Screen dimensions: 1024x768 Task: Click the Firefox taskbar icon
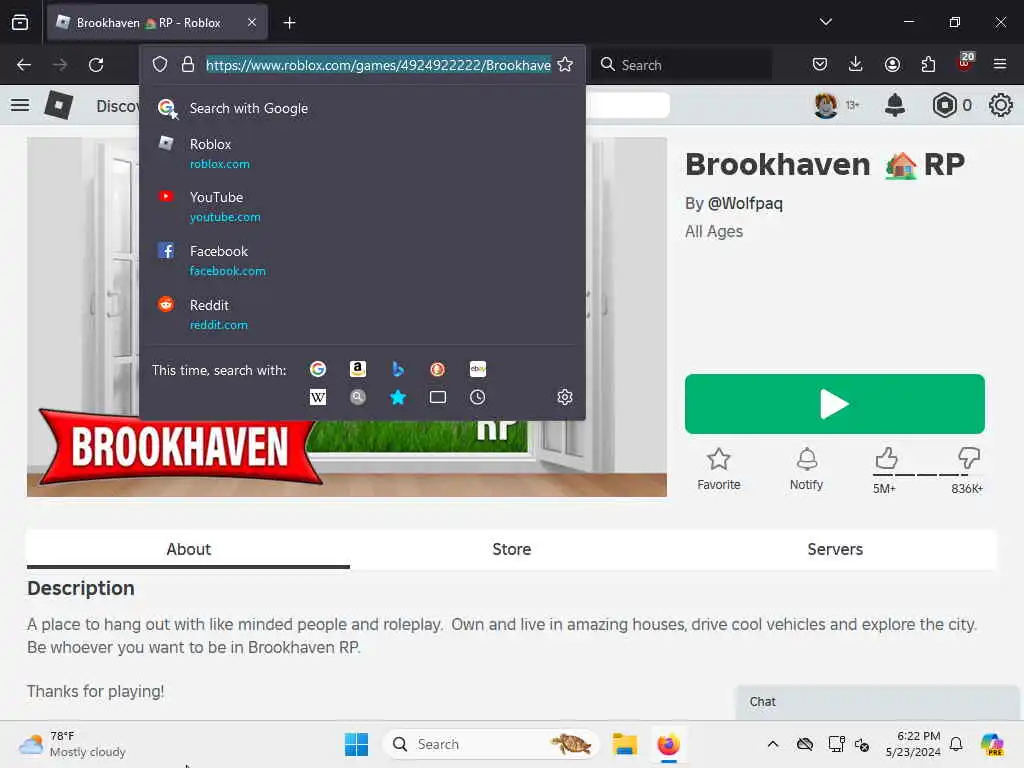(x=668, y=744)
